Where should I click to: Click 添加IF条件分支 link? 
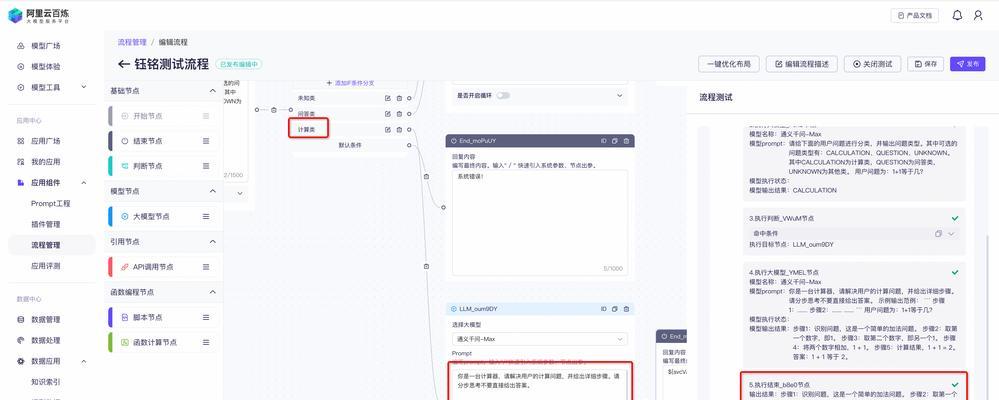(x=350, y=83)
